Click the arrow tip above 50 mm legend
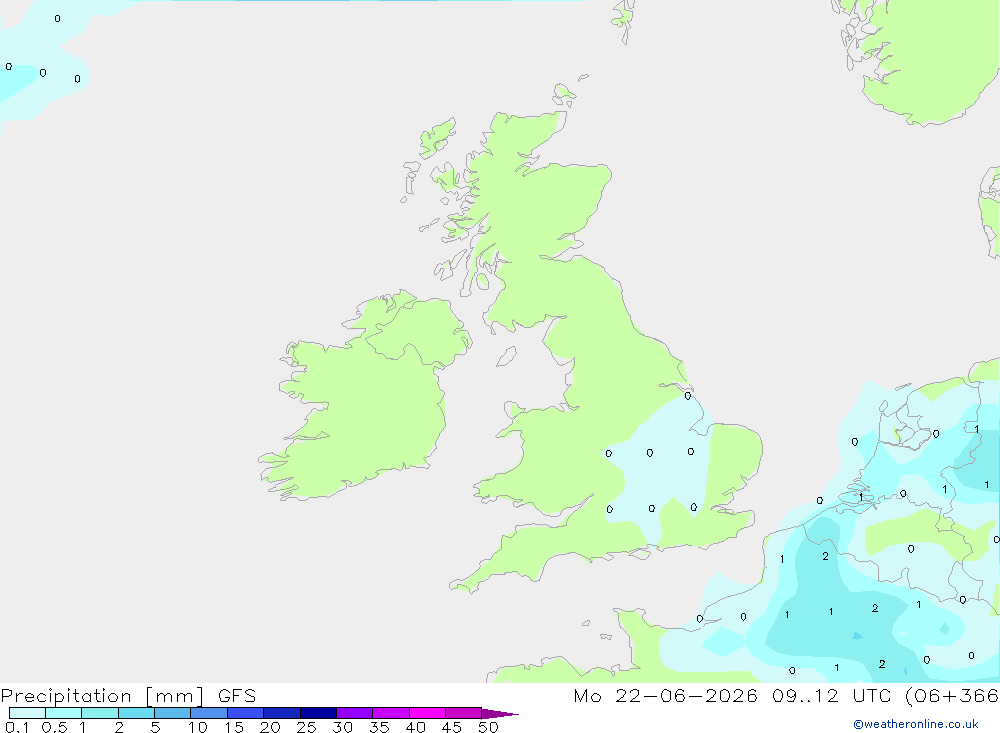The height and width of the screenshot is (733, 1000). click(499, 713)
